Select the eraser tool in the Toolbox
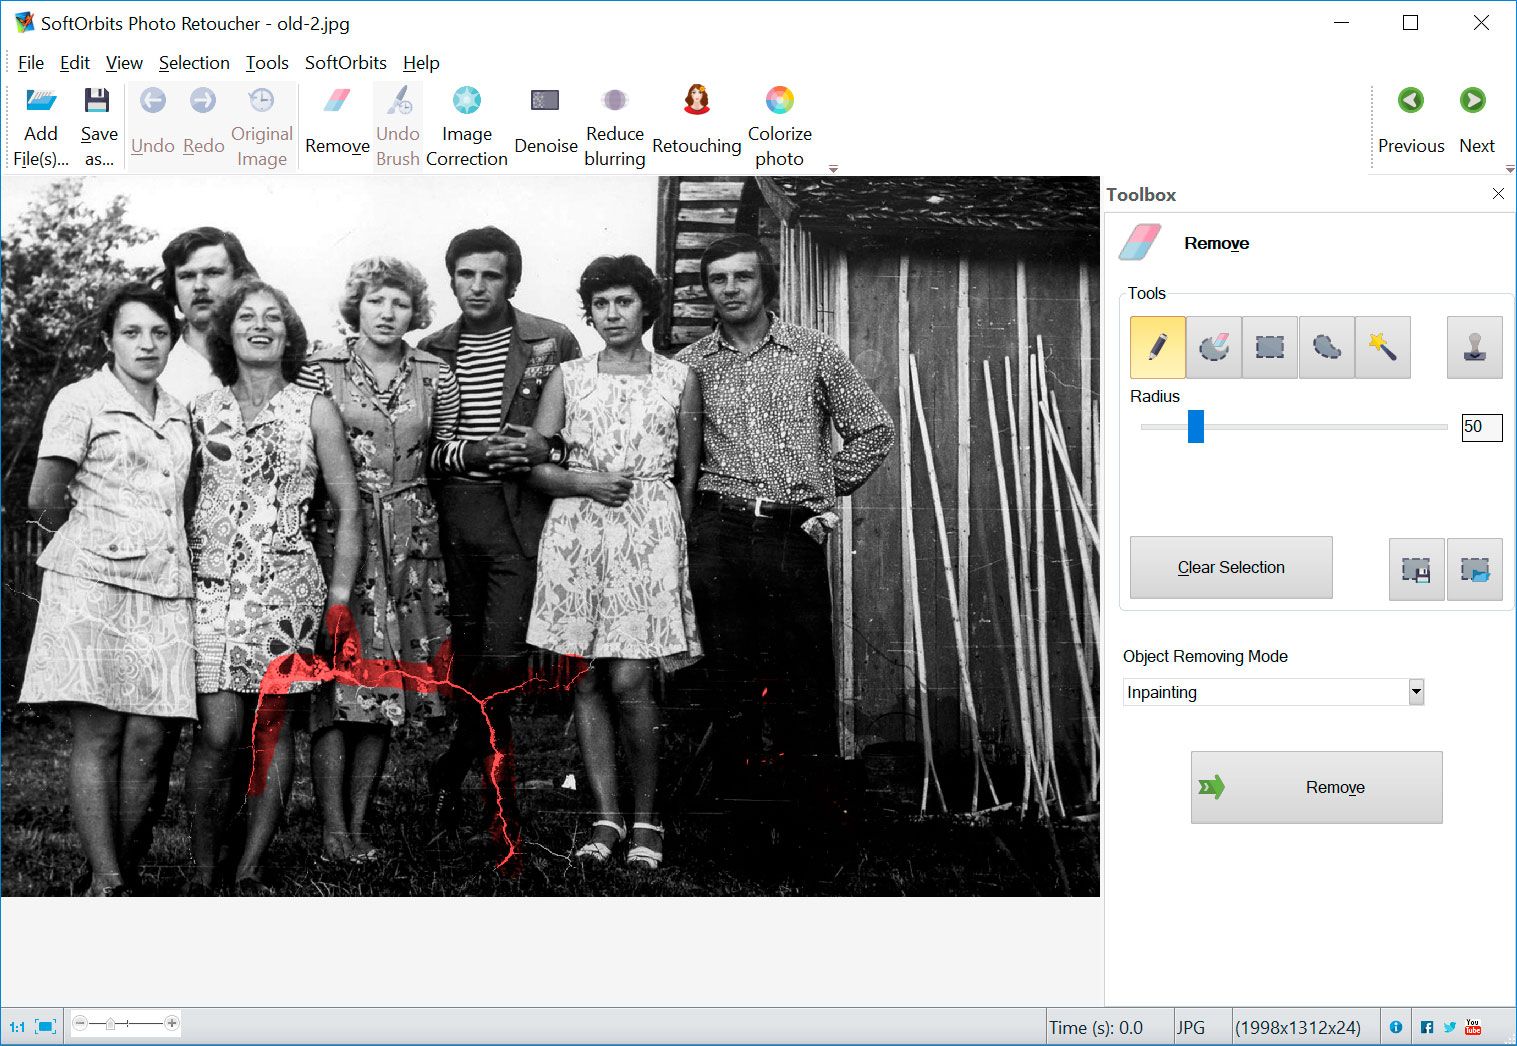Screen dimensions: 1517x1046 coord(1213,347)
